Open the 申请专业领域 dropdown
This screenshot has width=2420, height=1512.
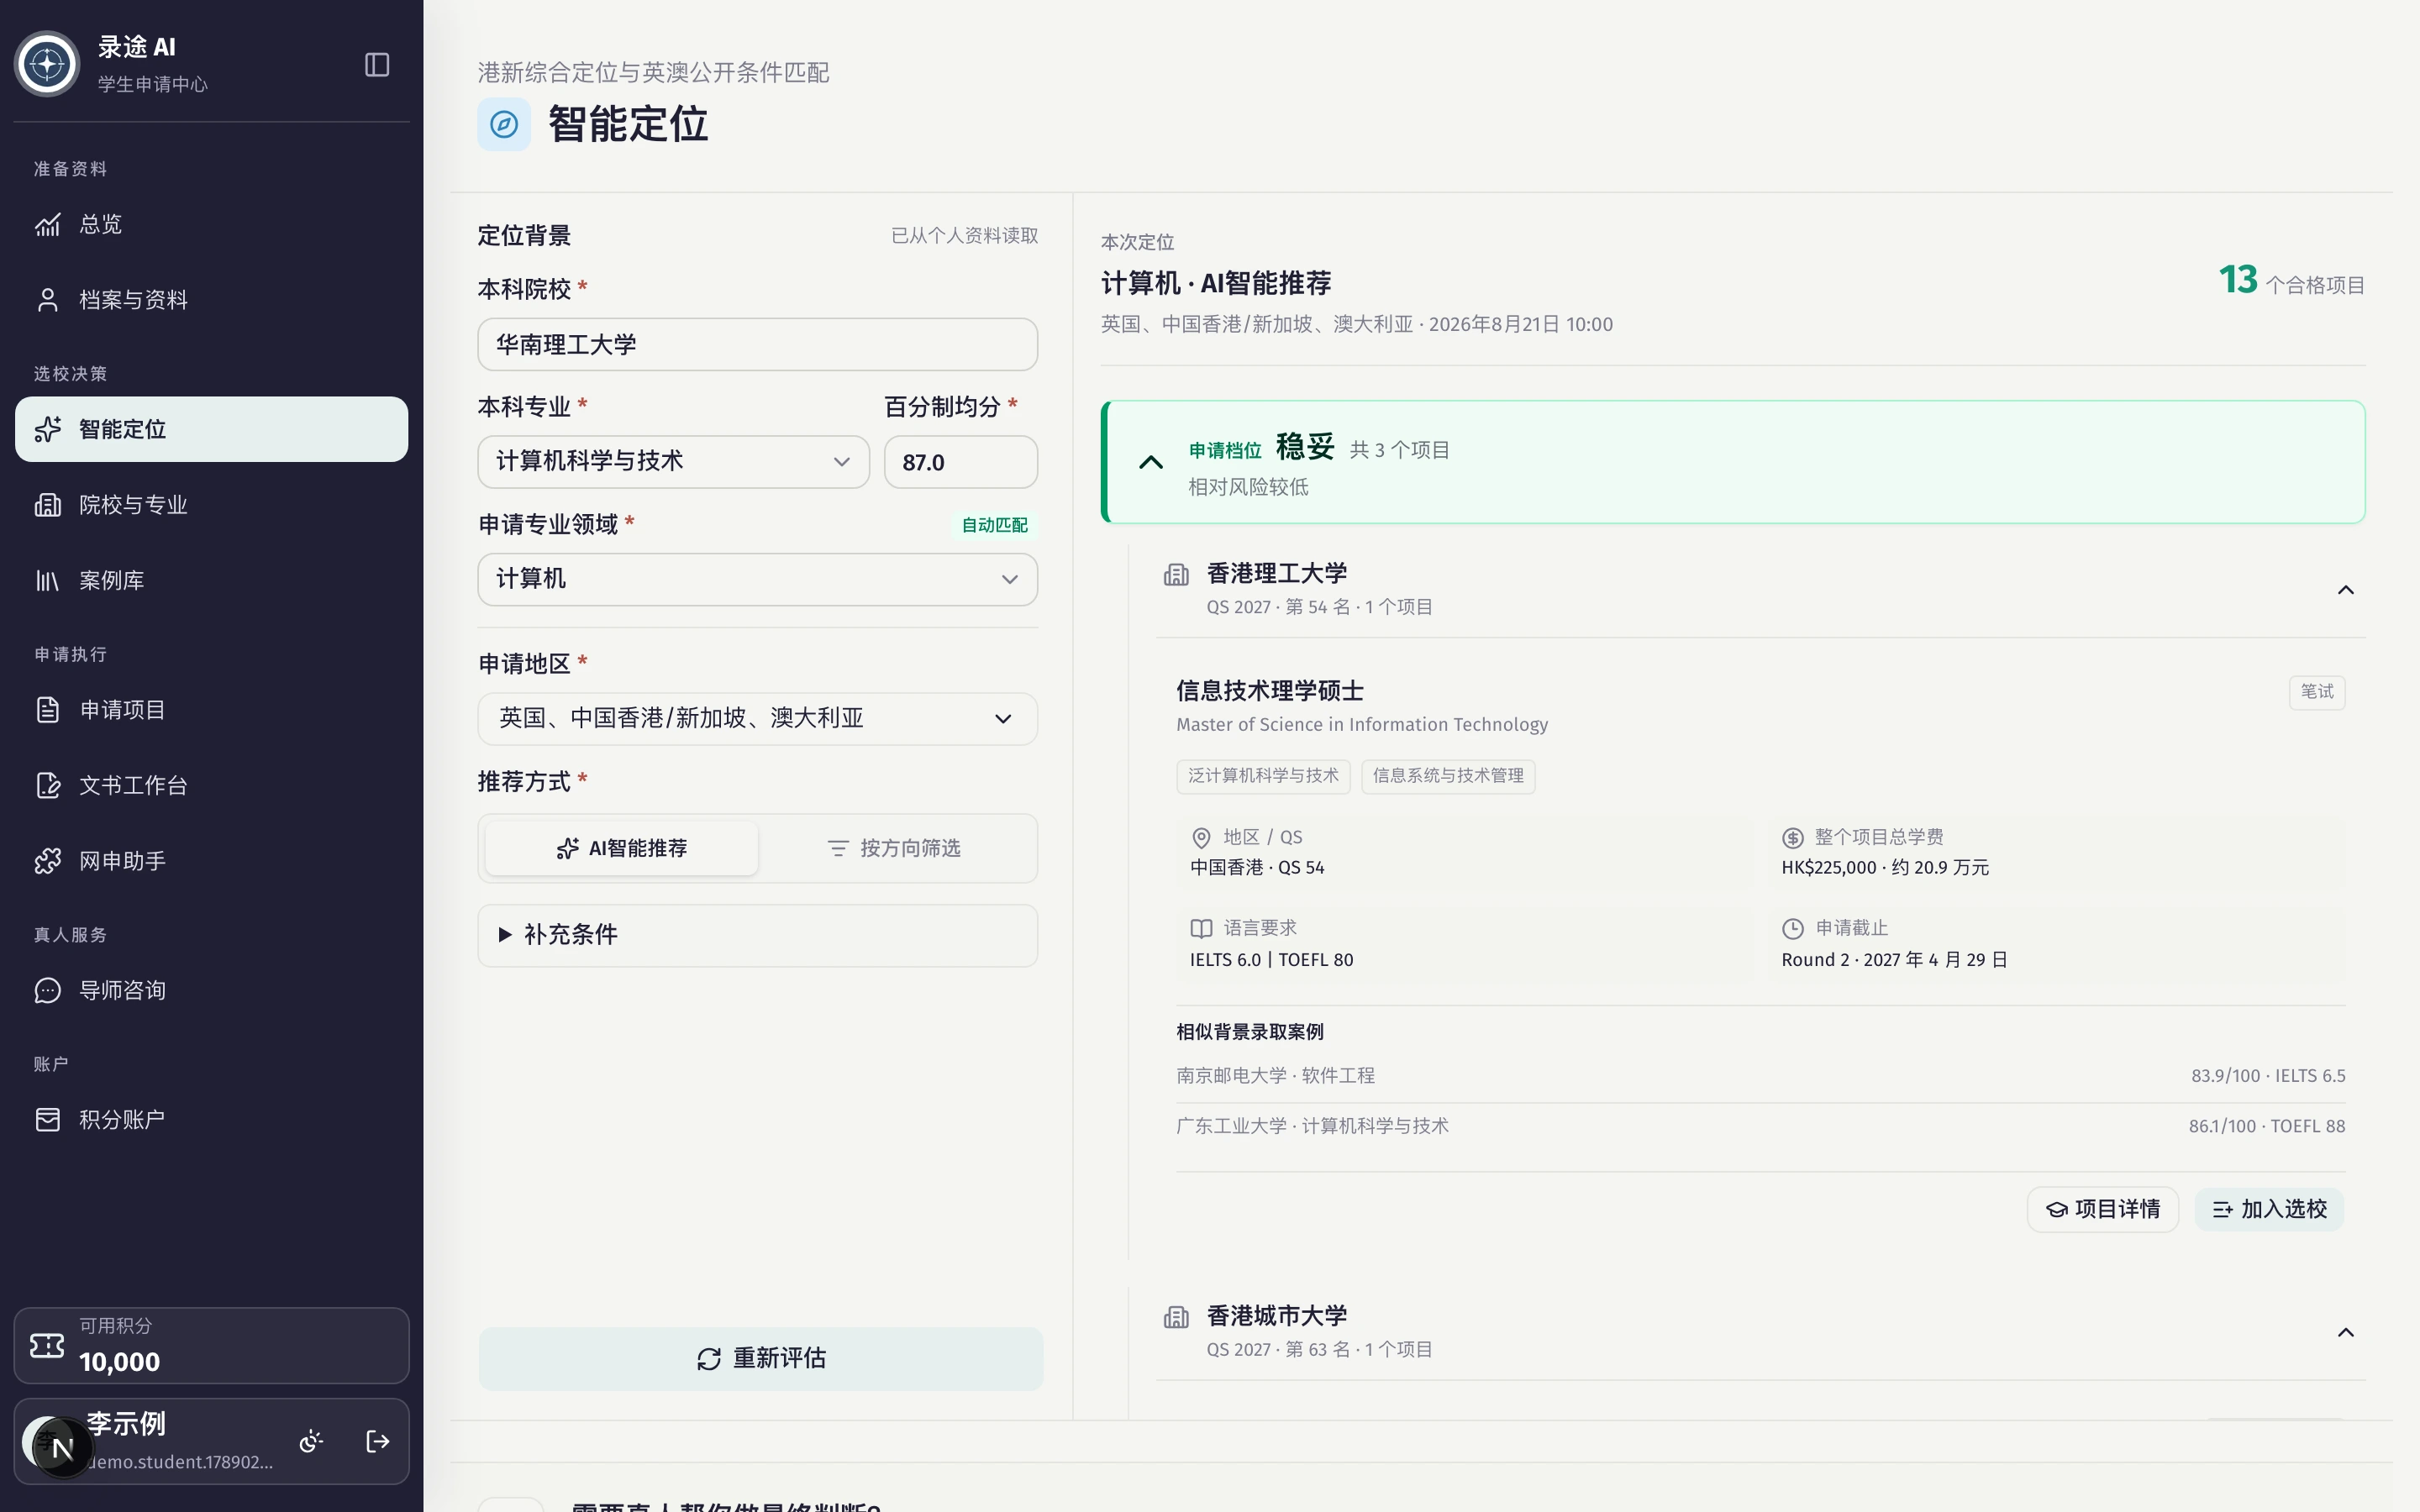coord(758,580)
